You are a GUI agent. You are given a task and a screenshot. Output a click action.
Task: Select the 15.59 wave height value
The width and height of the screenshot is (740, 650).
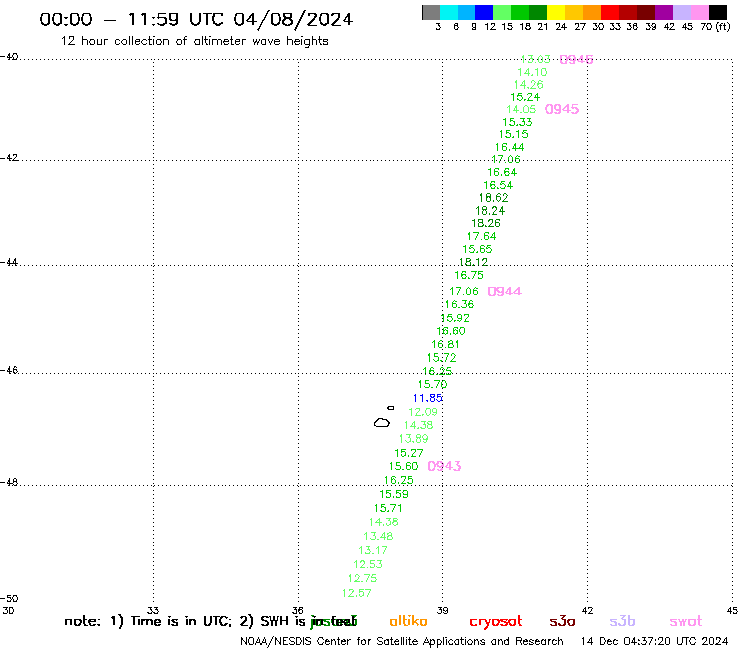(394, 494)
